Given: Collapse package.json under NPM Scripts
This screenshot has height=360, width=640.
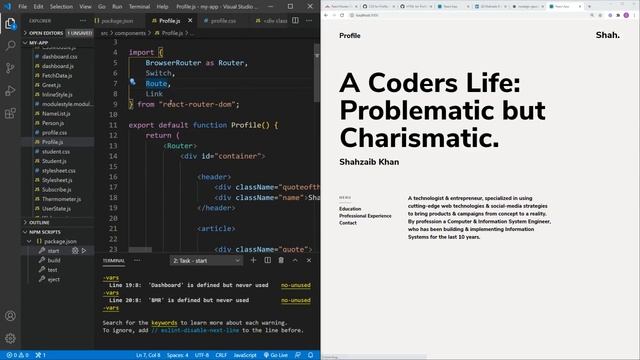Looking at the screenshot, I should (x=29, y=241).
